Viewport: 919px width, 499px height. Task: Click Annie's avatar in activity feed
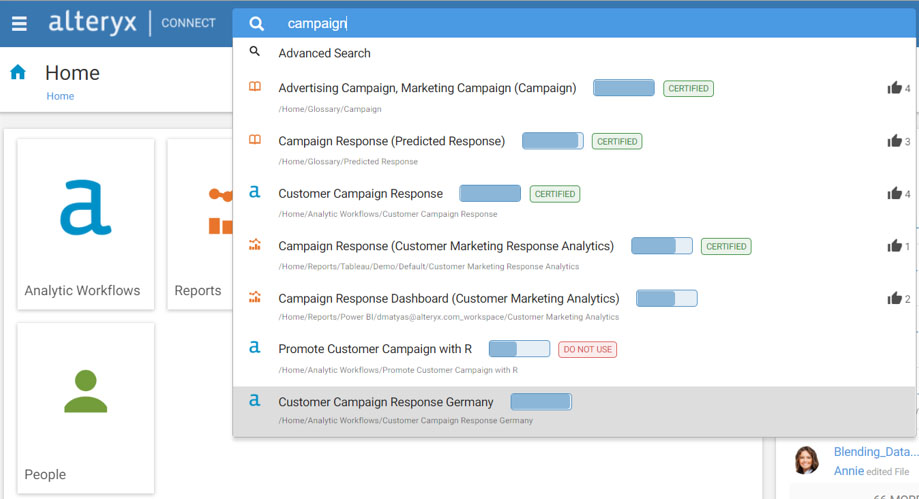tap(807, 460)
